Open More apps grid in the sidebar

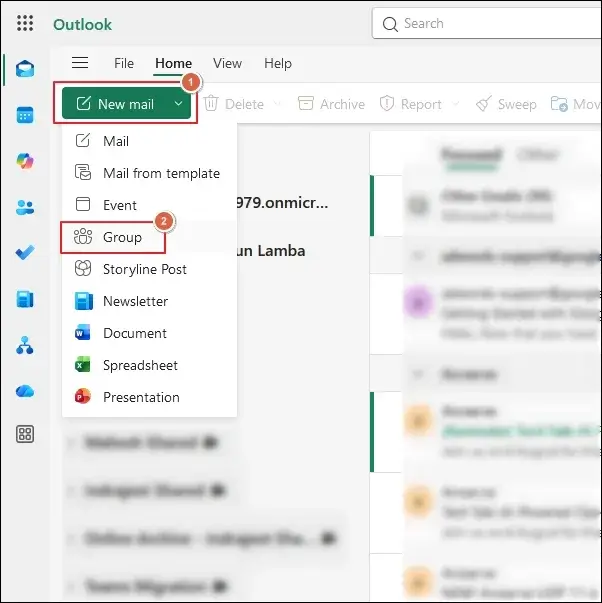click(25, 435)
